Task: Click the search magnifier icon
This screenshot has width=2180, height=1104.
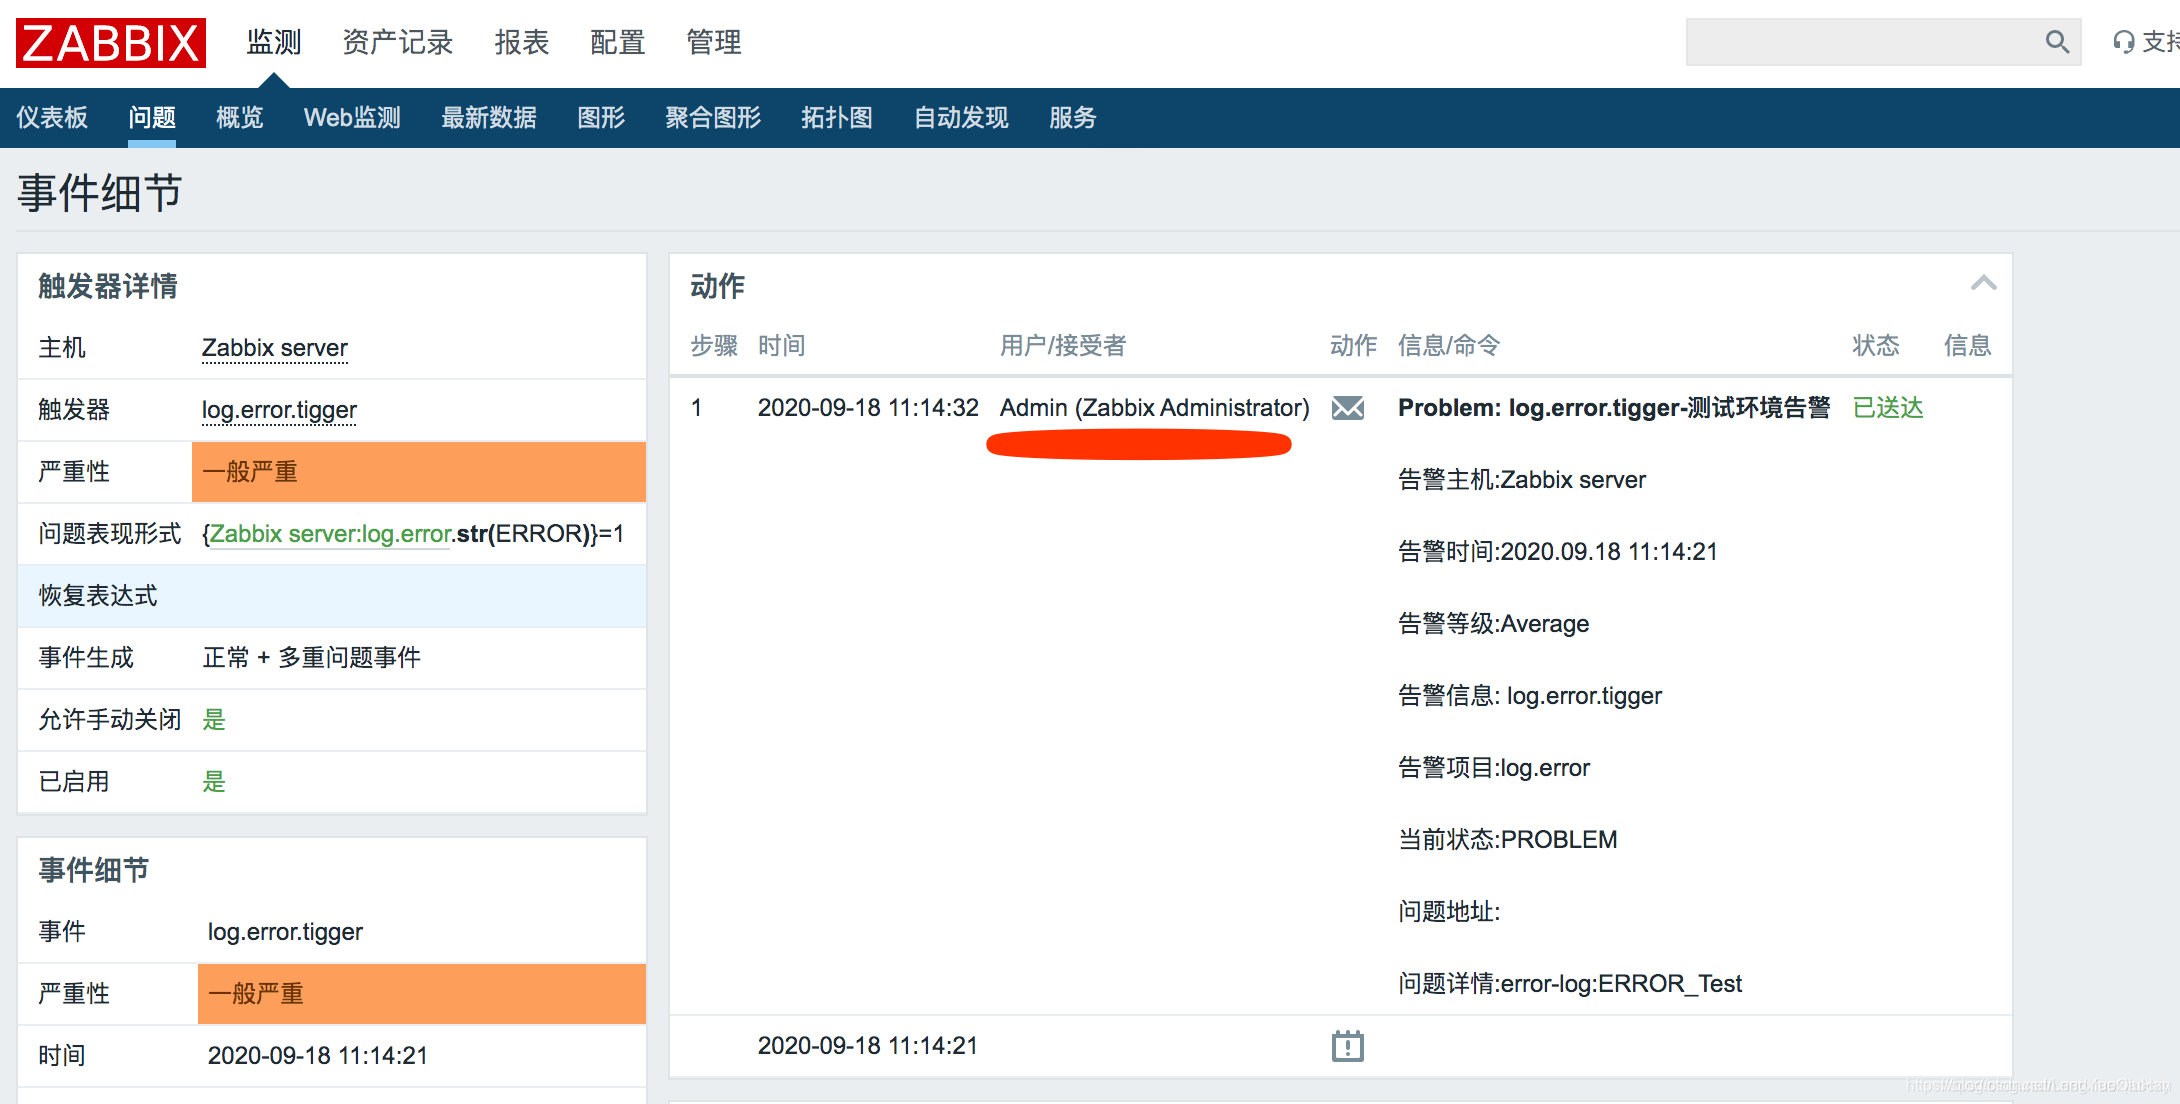Action: pos(2057,42)
